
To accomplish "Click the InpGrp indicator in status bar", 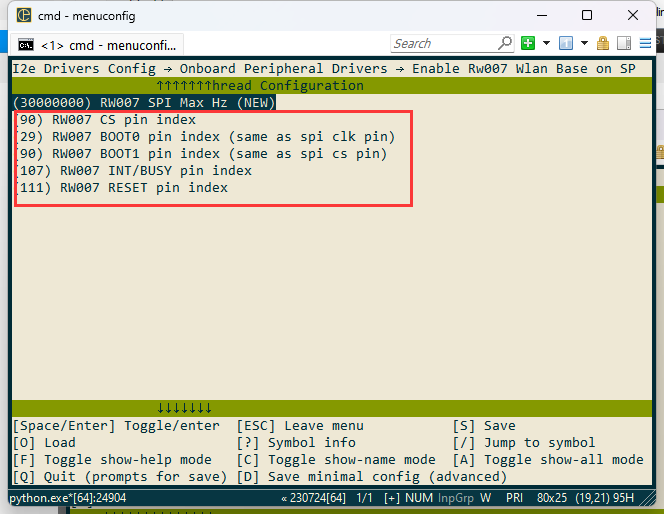I will (x=456, y=498).
